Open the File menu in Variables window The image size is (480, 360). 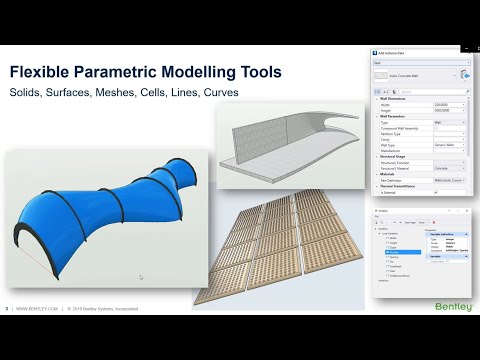(377, 217)
